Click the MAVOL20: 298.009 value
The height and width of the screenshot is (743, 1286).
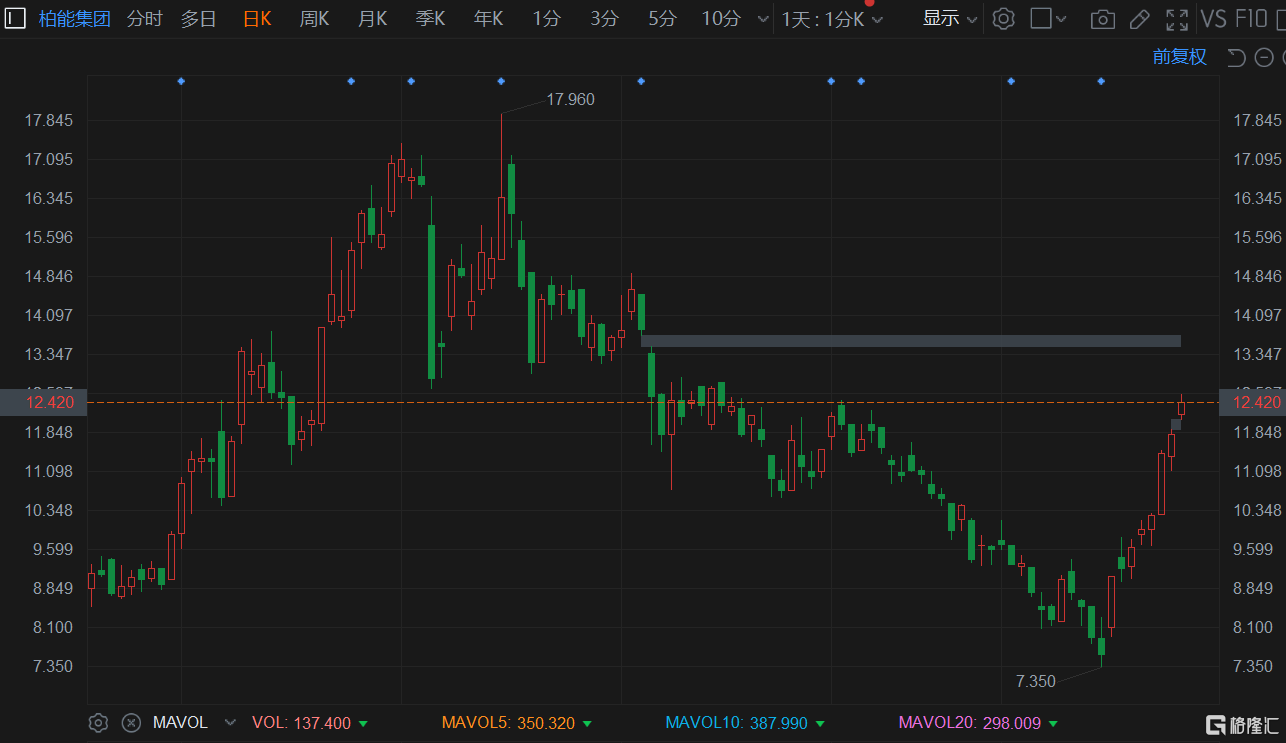969,723
